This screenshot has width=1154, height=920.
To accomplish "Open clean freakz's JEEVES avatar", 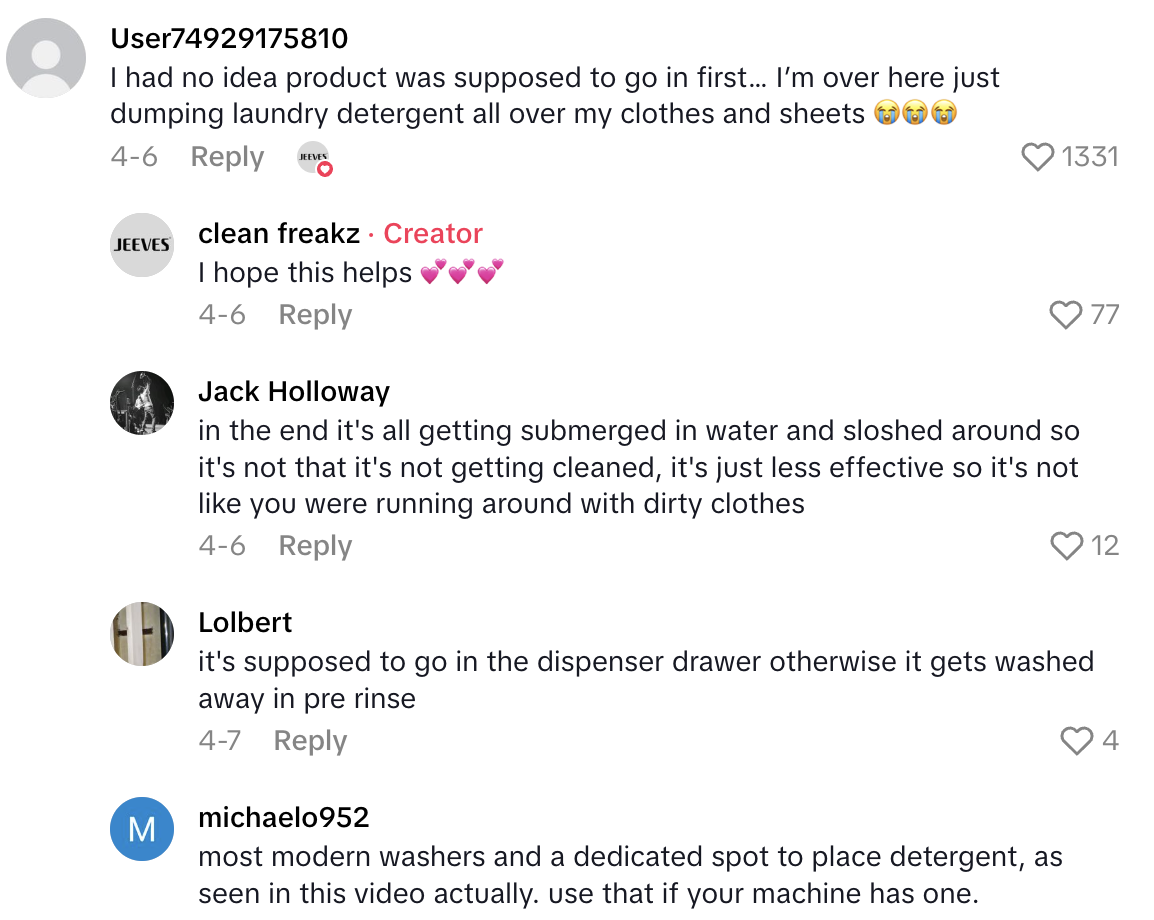I will click(x=142, y=245).
